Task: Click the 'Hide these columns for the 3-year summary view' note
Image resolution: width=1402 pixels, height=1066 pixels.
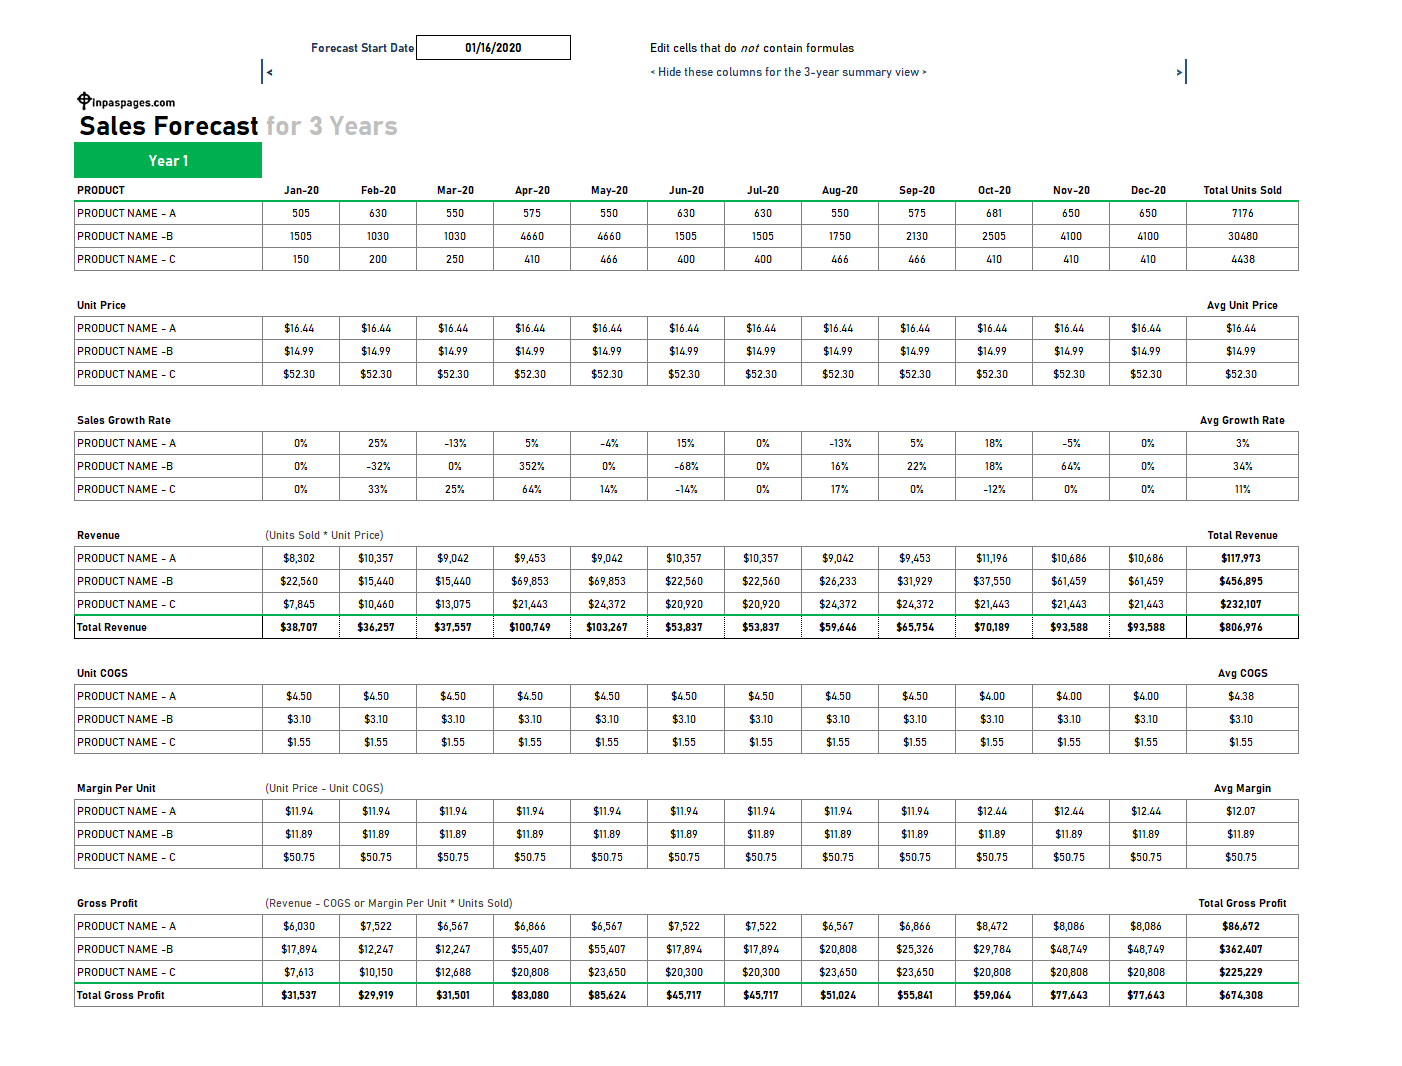Action: 788,72
